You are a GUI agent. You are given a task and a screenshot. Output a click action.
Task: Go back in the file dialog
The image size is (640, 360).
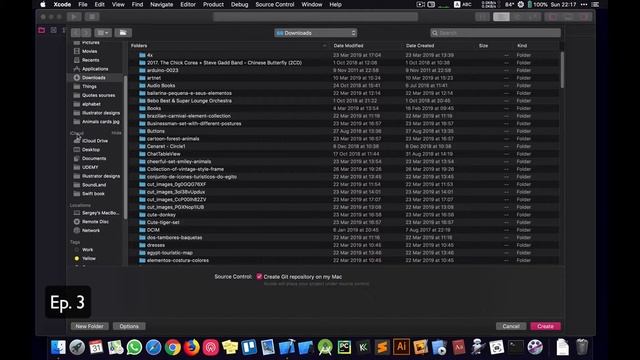[76, 33]
